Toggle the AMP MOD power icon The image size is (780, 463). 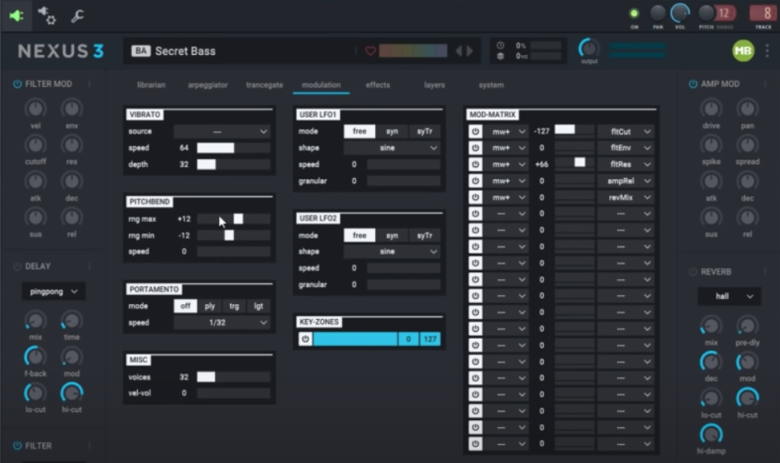693,84
